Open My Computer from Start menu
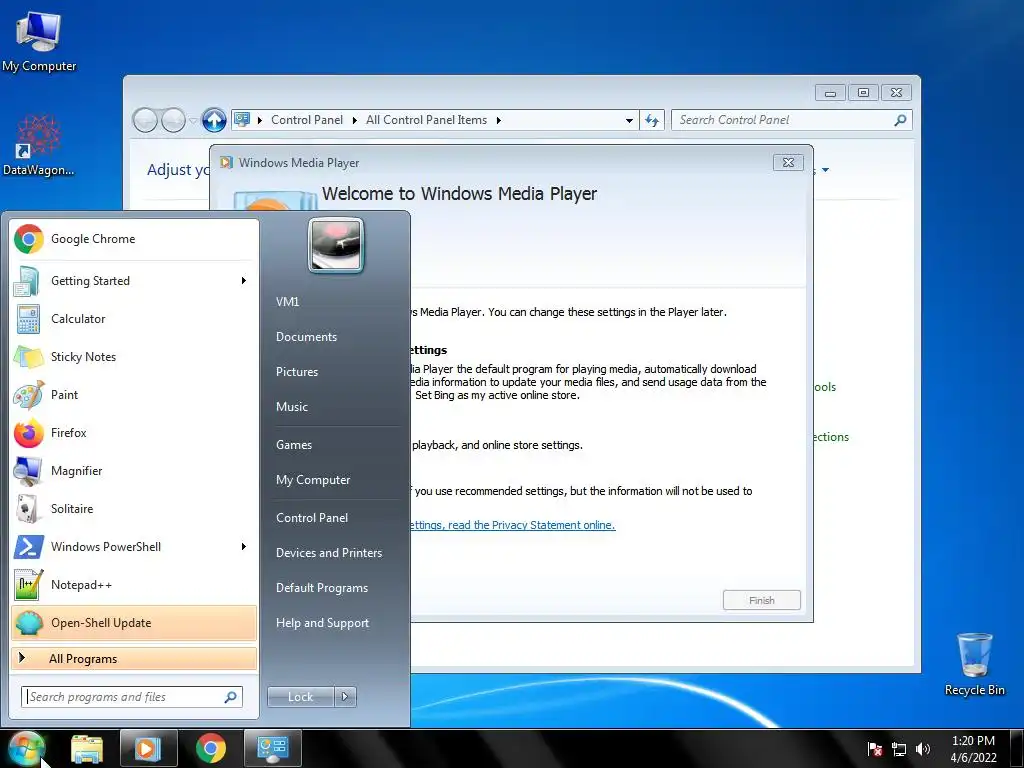Viewport: 1024px width, 768px height. coord(313,480)
